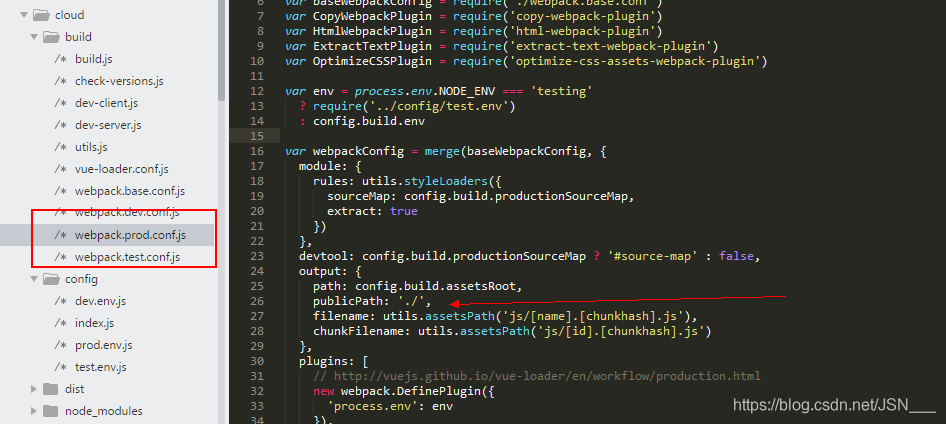The image size is (946, 424).
Task: Click the dist folder icon
Action: pos(51,389)
